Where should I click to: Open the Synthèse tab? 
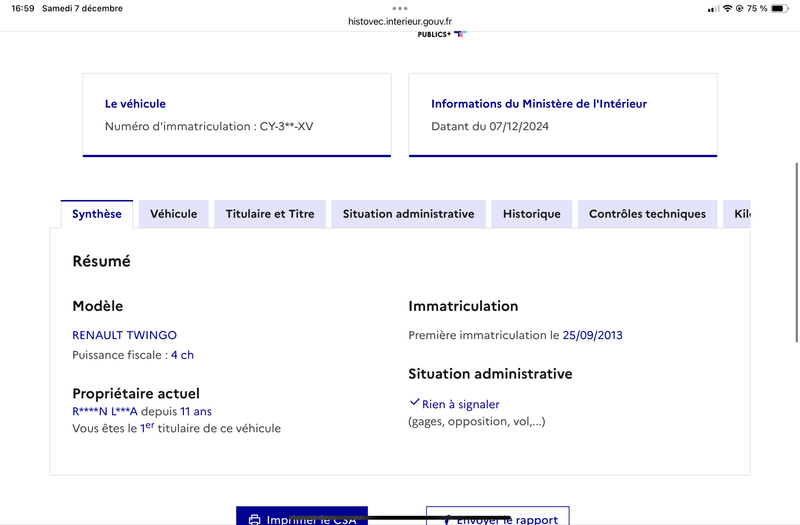click(x=97, y=214)
